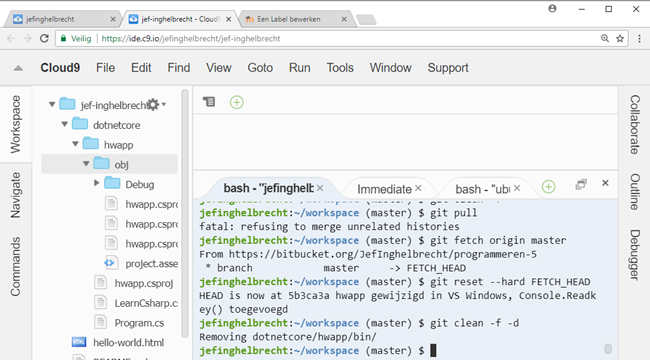Close the Een Label bewerken browser tab
This screenshot has width=650, height=360.
[x=344, y=19]
